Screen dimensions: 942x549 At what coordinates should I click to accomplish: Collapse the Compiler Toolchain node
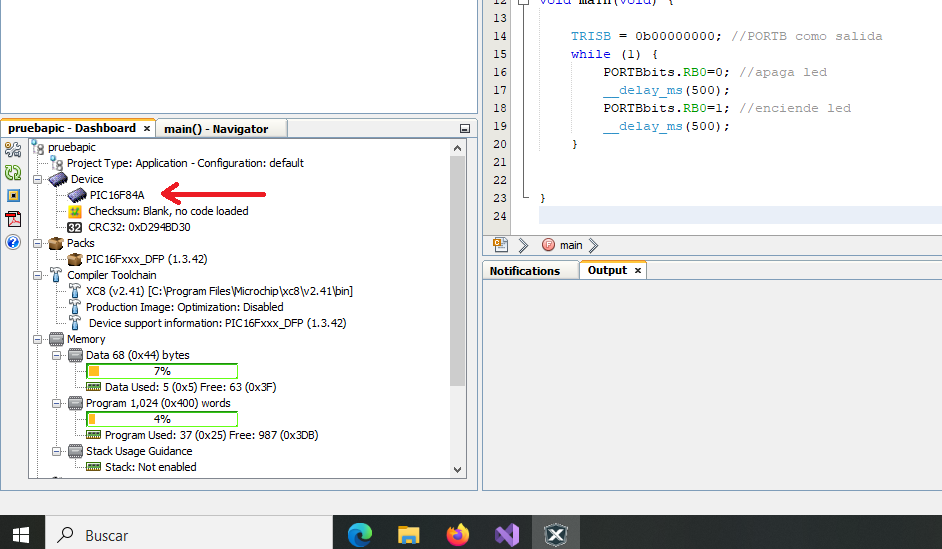[x=37, y=275]
